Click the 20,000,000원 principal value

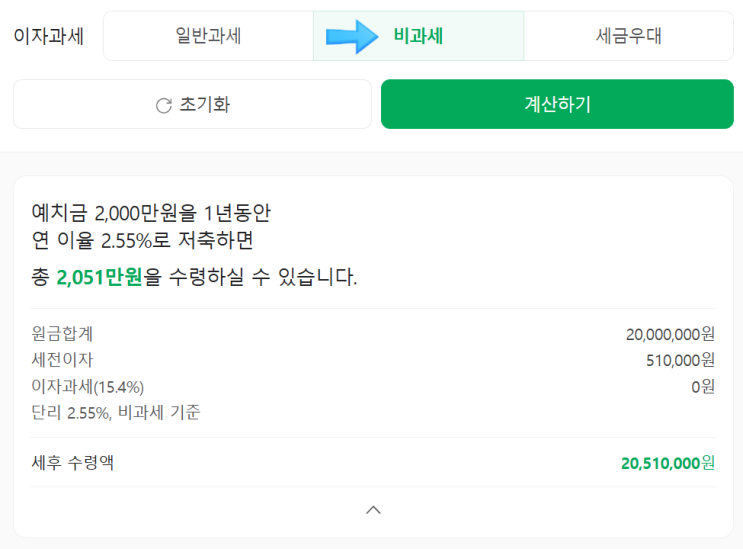coord(670,334)
